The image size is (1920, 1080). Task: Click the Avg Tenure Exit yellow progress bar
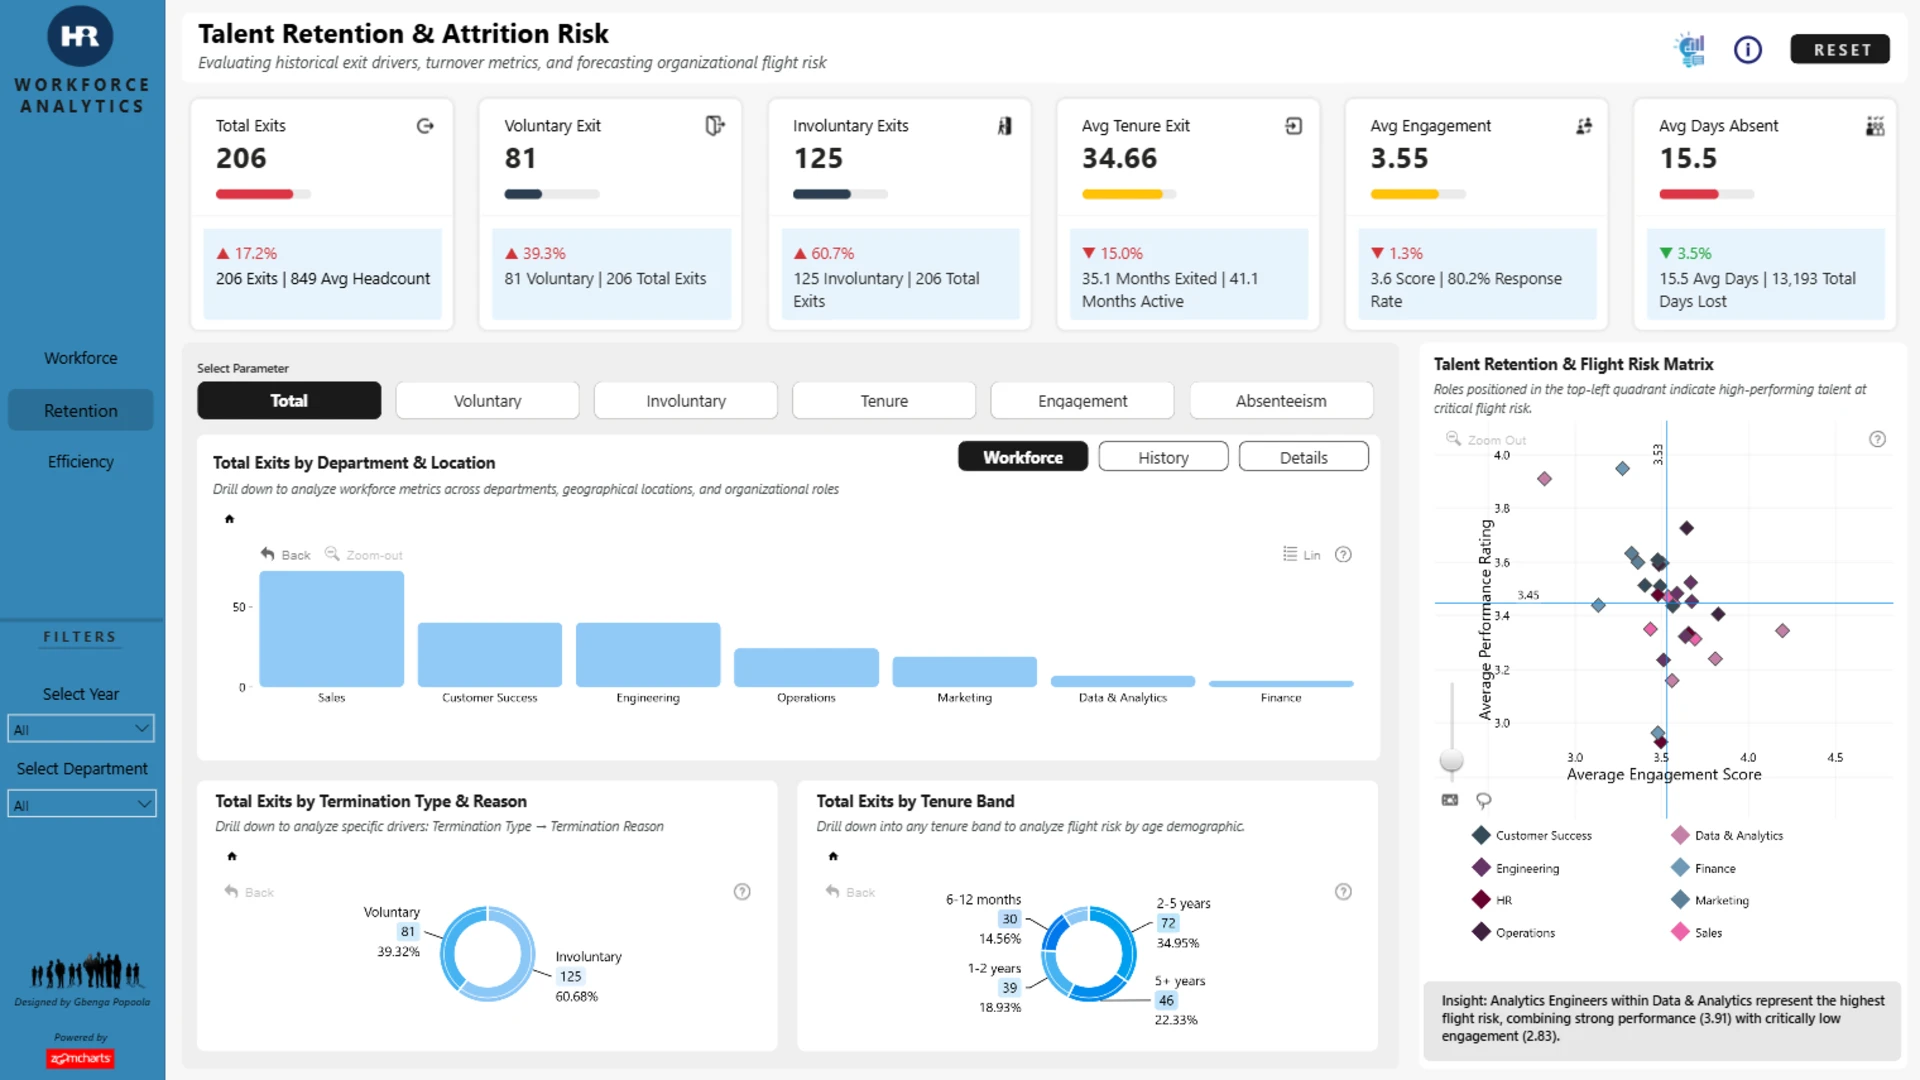tap(1129, 194)
